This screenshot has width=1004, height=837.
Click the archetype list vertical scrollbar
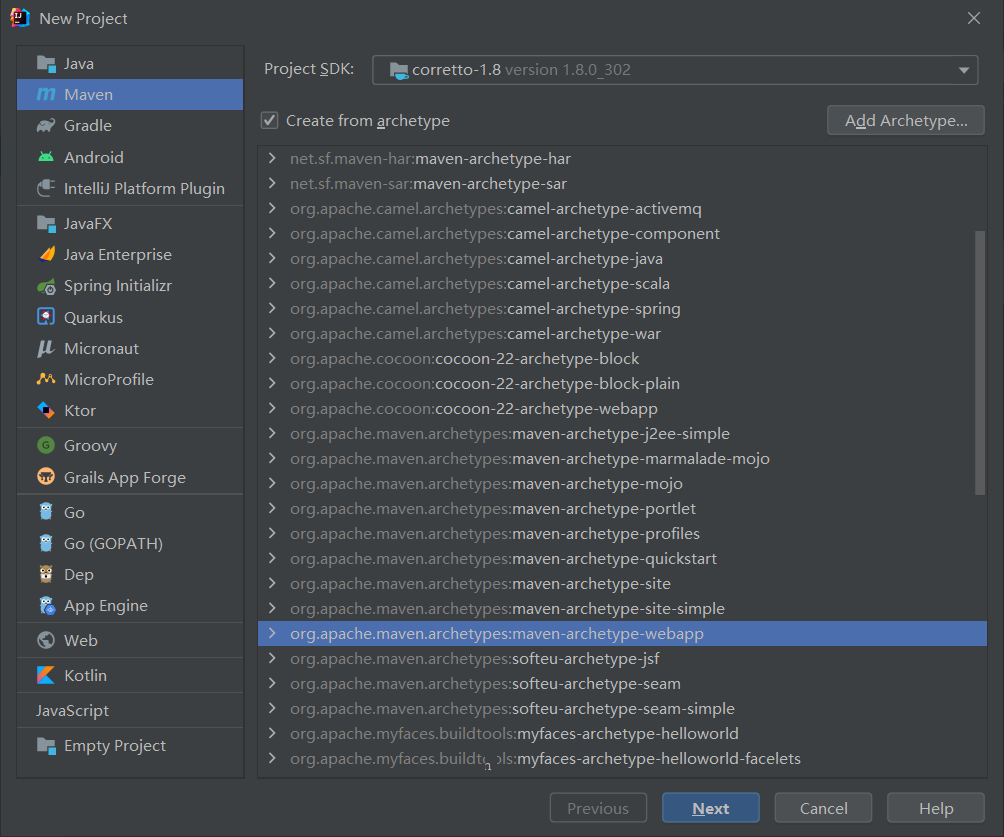click(980, 360)
